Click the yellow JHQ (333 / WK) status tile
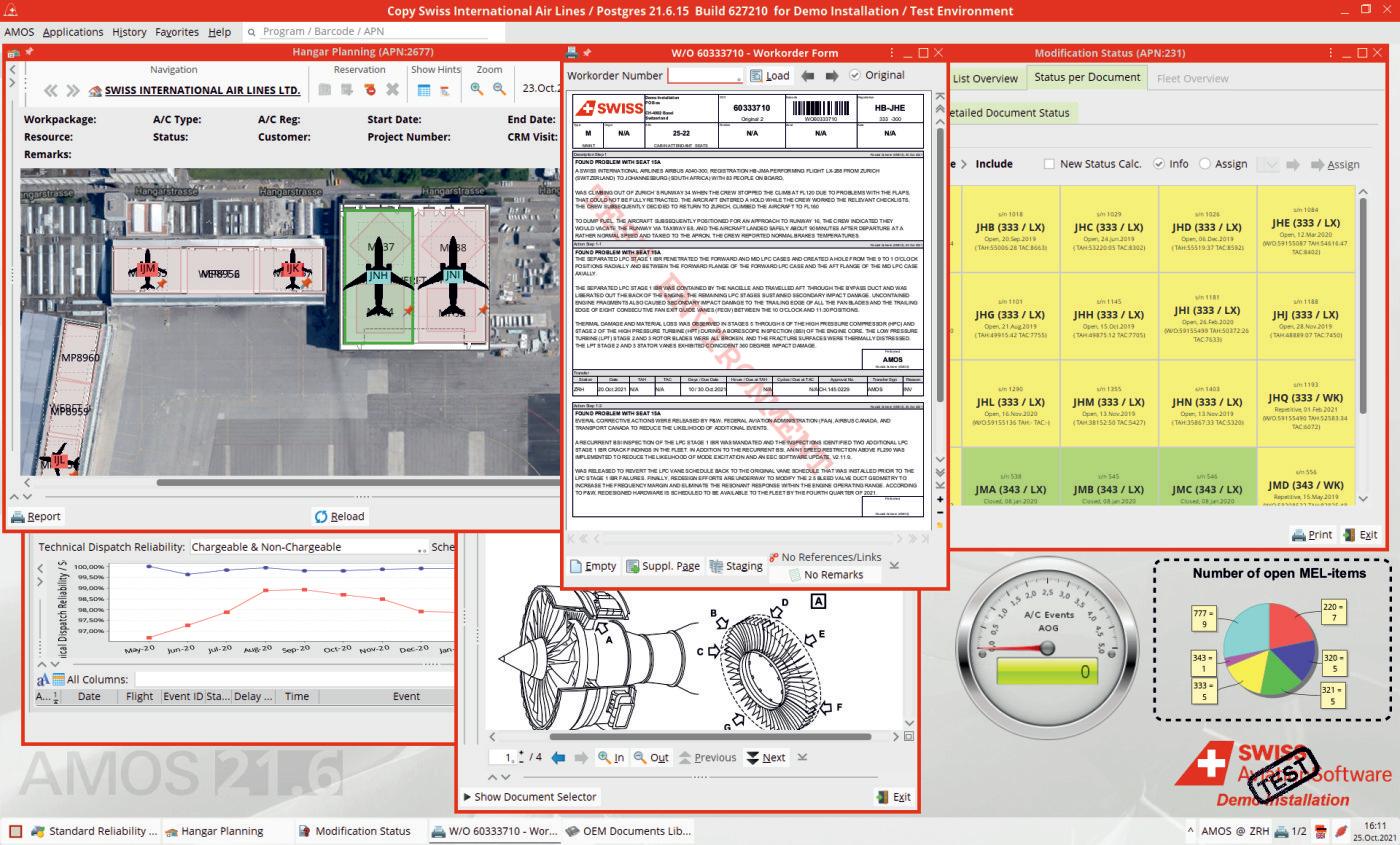Viewport: 1400px width, 845px height. coord(1306,404)
